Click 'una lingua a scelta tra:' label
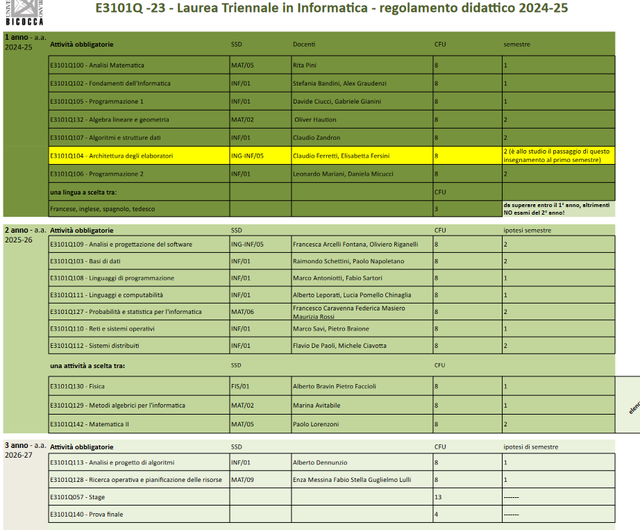This screenshot has height=530, width=640. 83,192
